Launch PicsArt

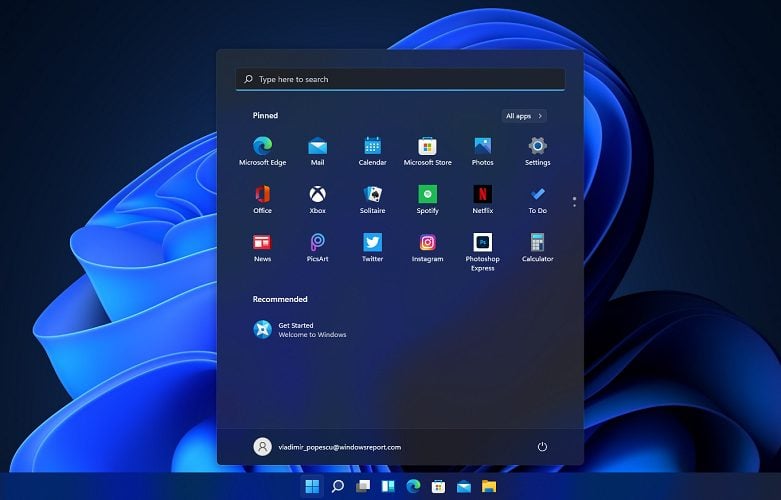click(x=317, y=248)
